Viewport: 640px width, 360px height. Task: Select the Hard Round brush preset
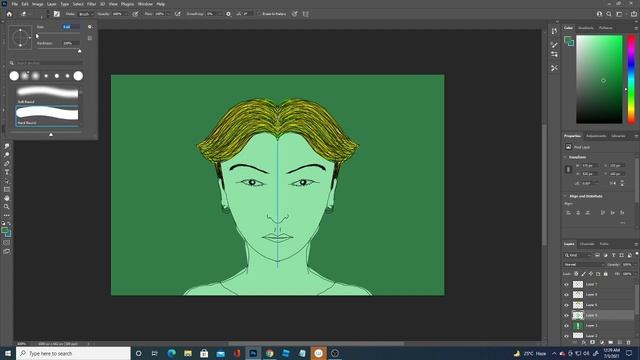click(47, 116)
